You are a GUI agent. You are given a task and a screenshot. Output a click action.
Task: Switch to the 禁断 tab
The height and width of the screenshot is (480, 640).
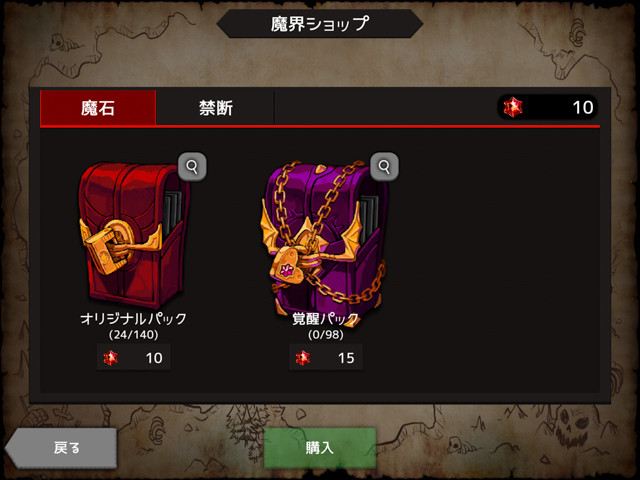[216, 108]
